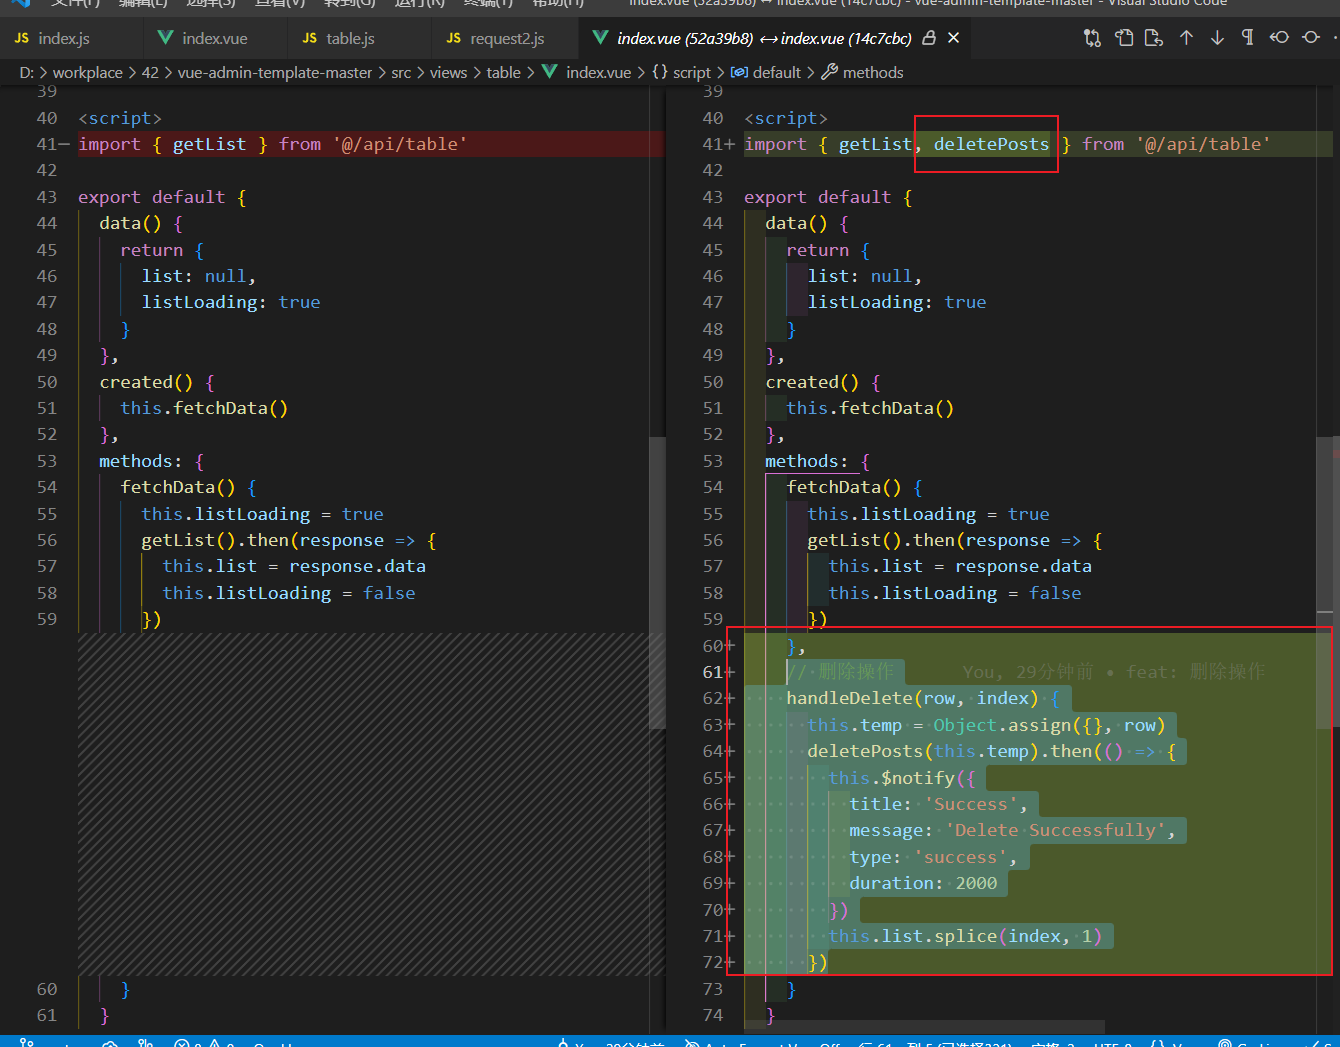
Task: Click the braces icon before script breadcrumb
Action: 660,72
